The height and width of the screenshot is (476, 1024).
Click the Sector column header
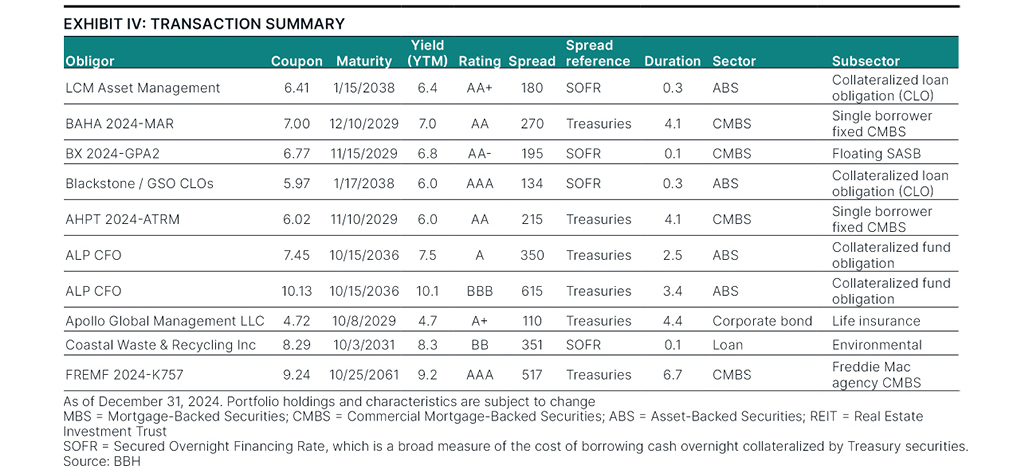(x=734, y=61)
